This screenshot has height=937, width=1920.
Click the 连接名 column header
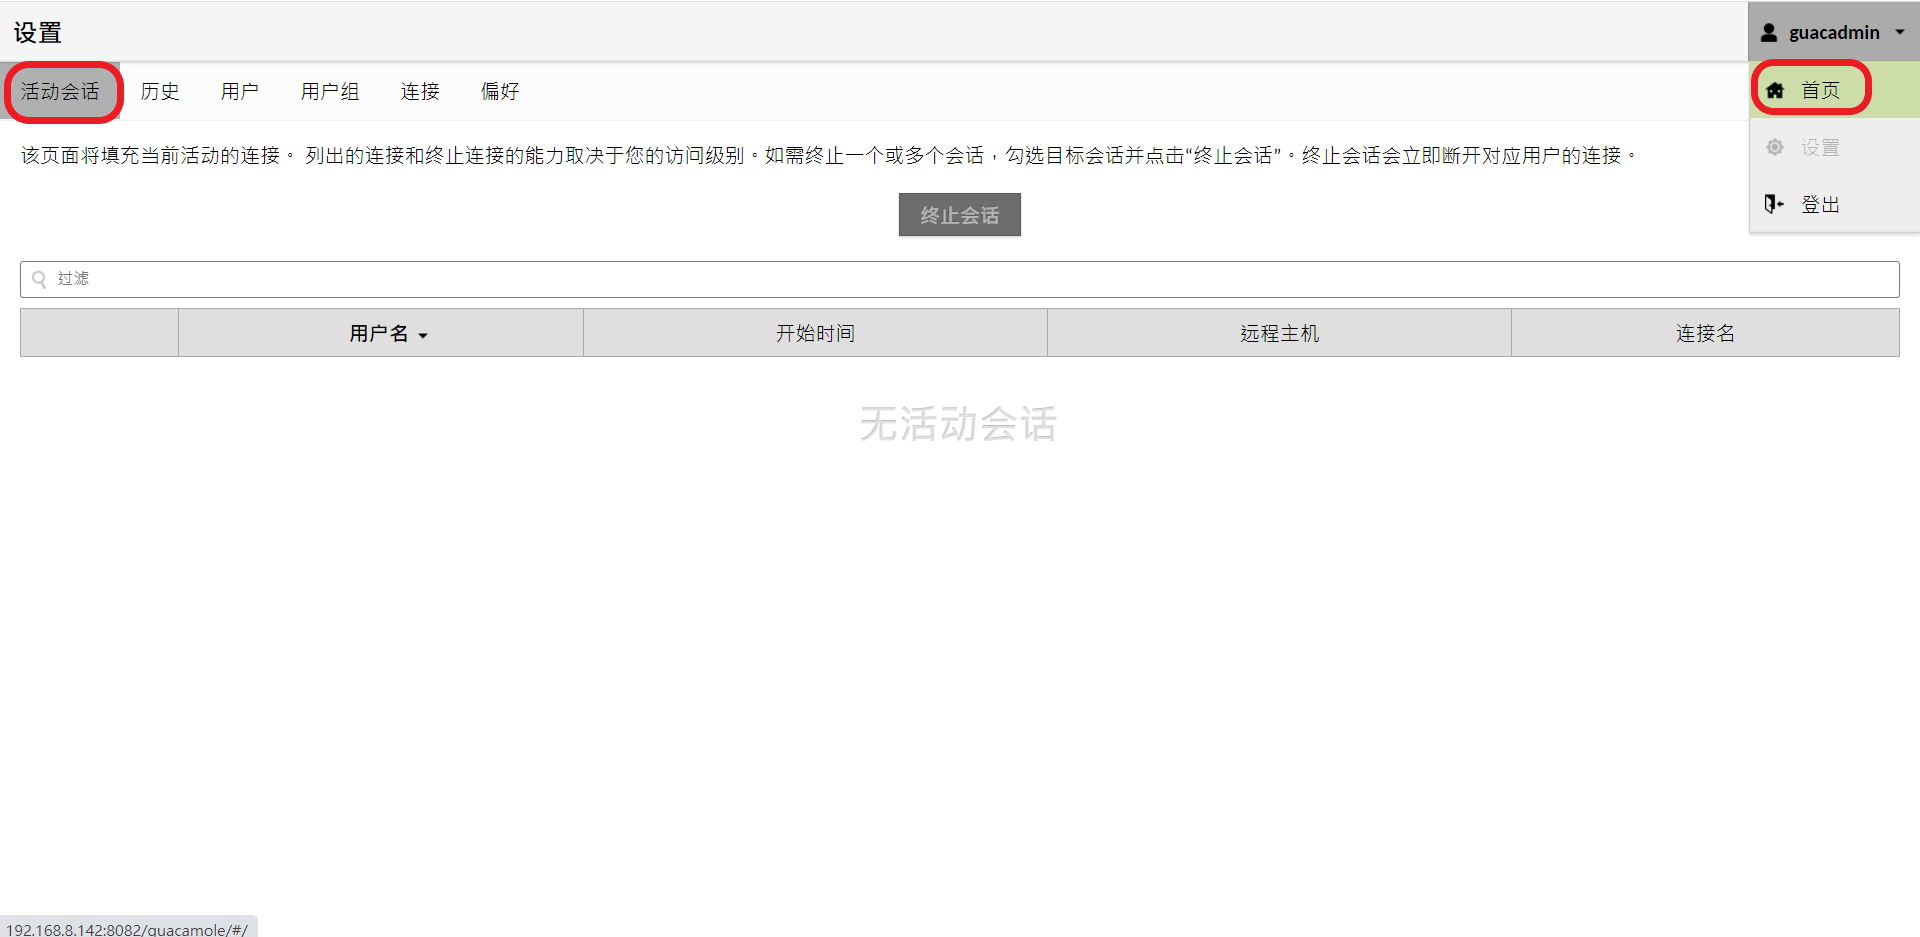pos(1705,333)
